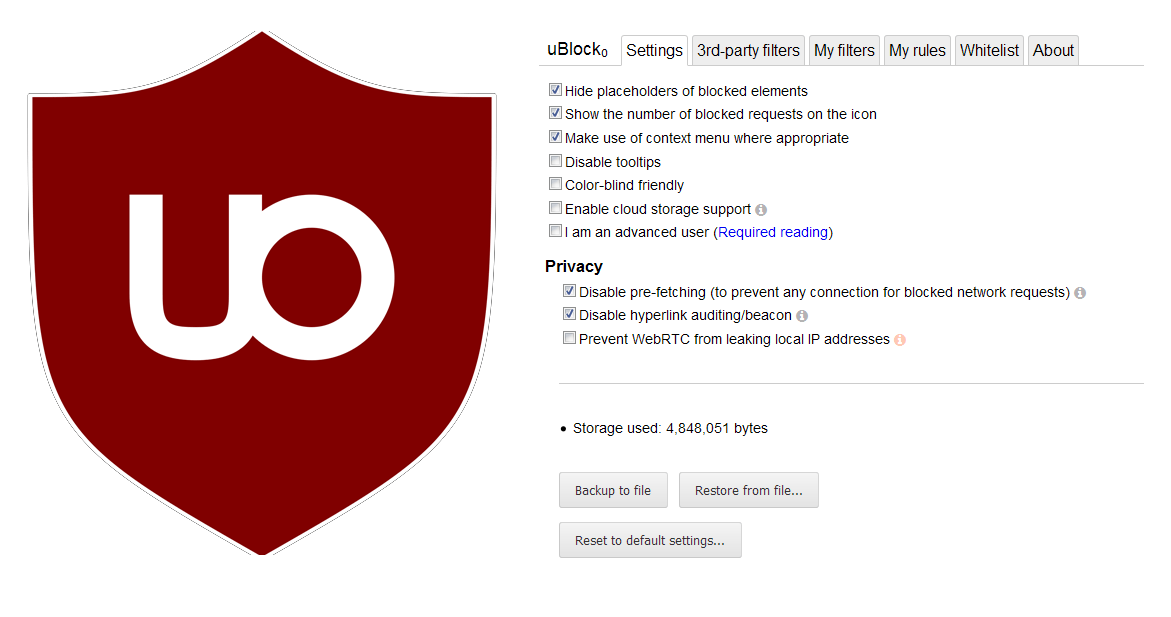Click info icon for Disable hyperlink auditing/beacon

pyautogui.click(x=802, y=315)
